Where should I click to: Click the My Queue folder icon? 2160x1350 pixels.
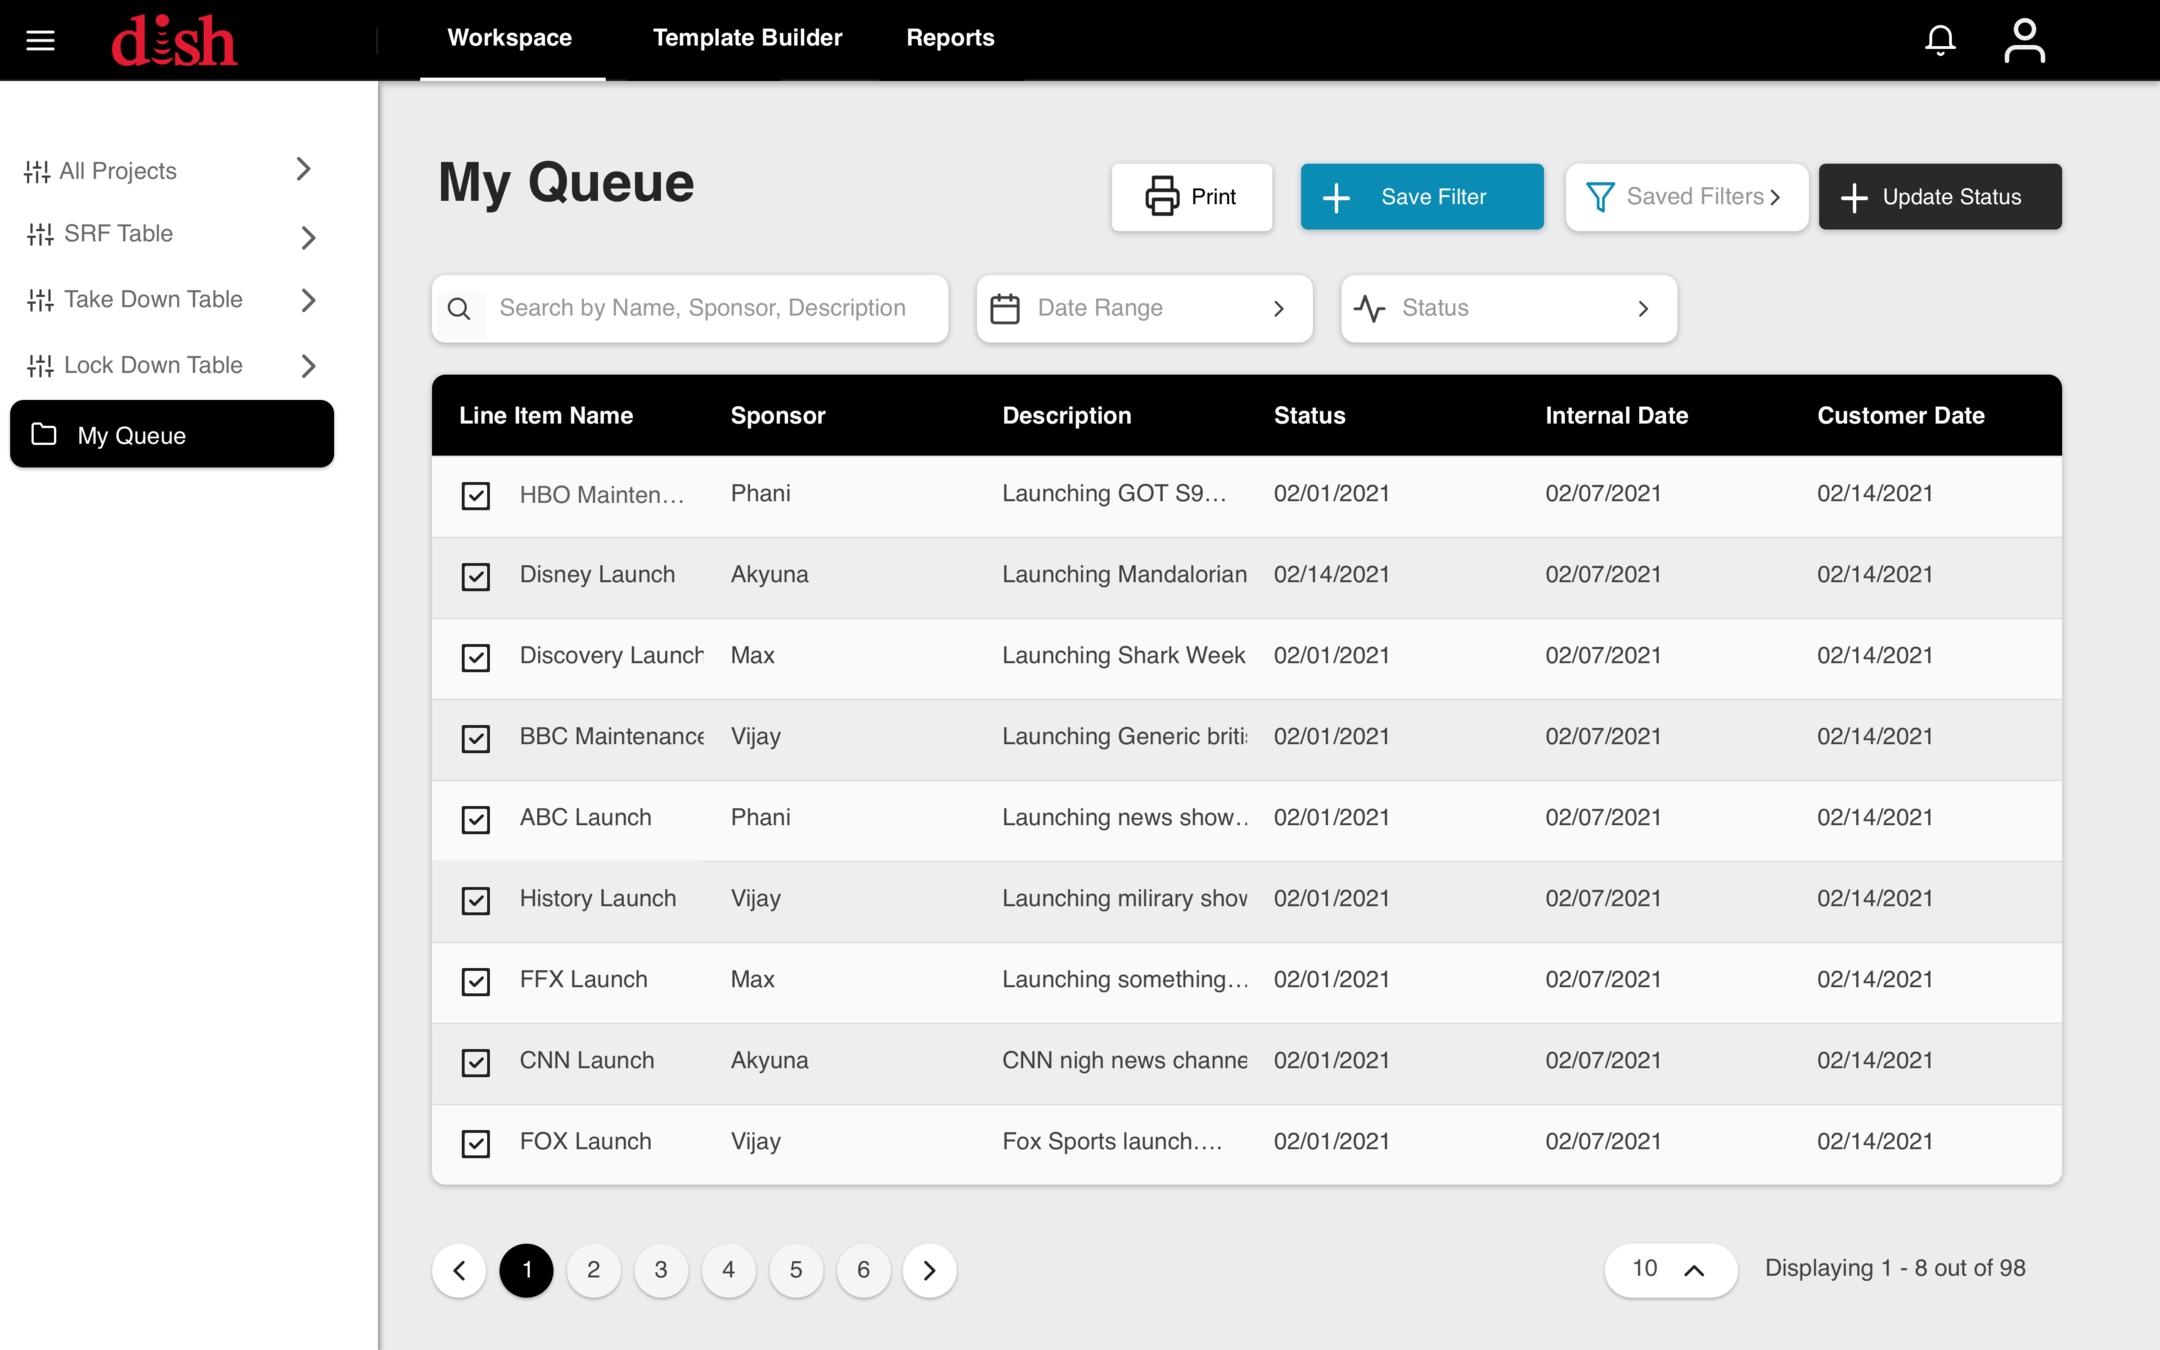[x=44, y=434]
